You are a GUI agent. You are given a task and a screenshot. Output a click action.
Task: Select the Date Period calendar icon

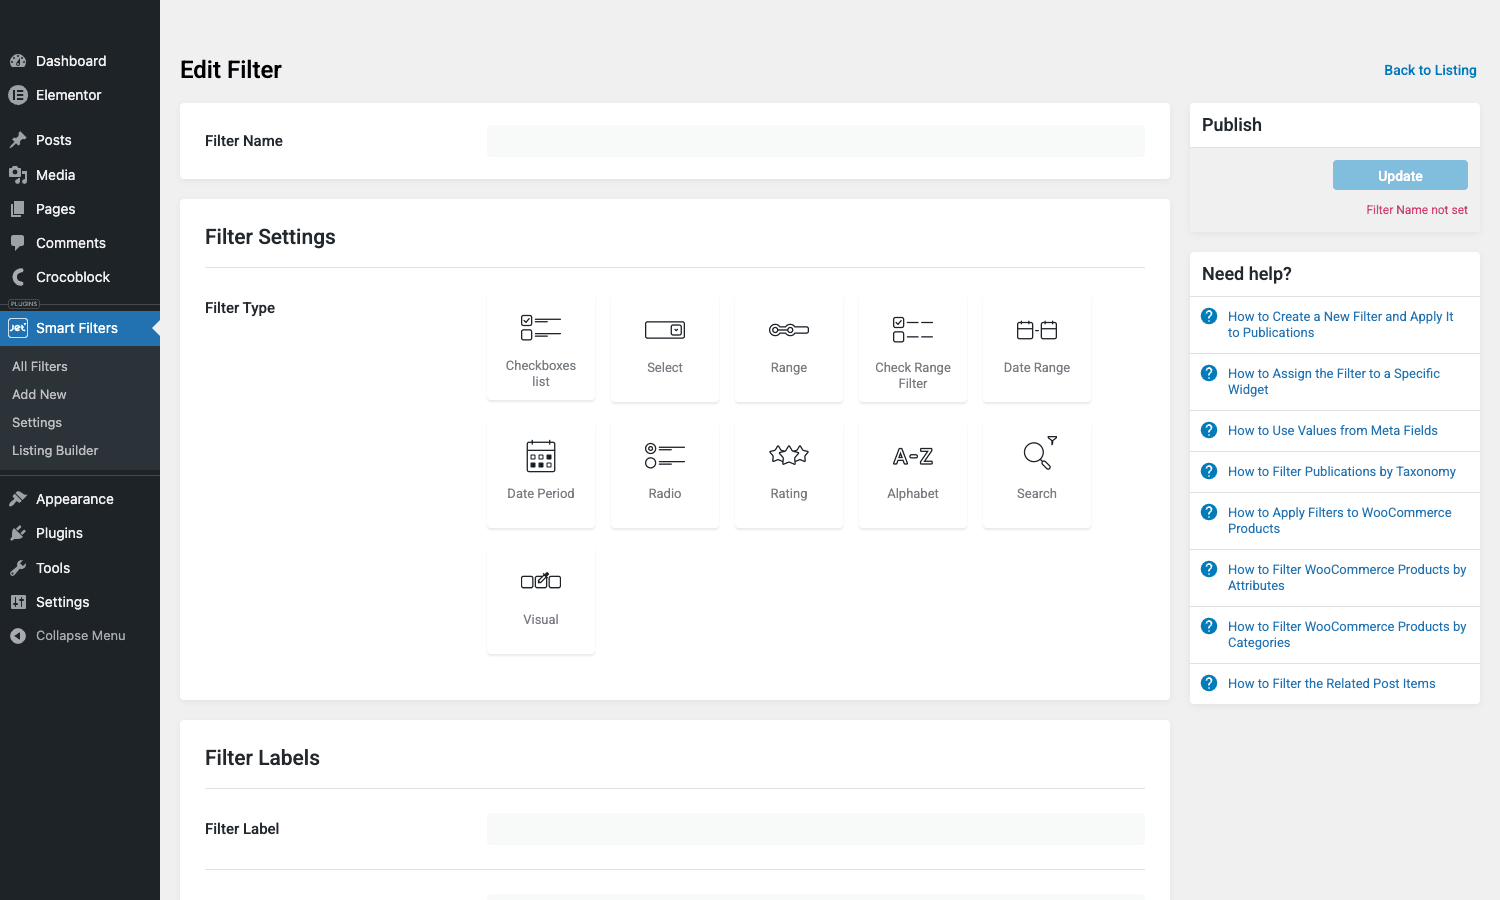541,456
